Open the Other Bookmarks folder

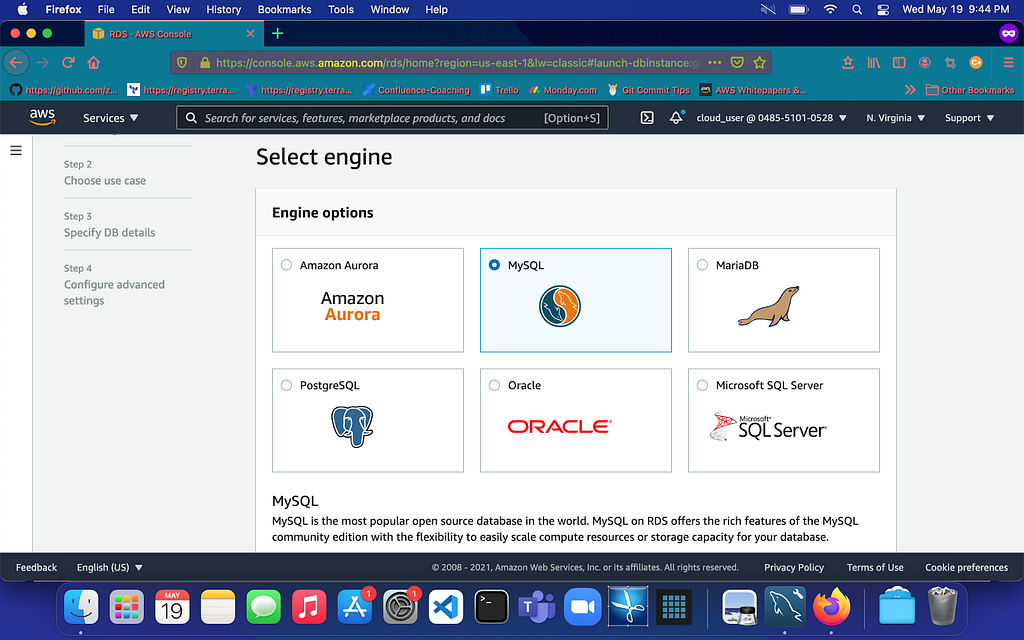(x=970, y=89)
